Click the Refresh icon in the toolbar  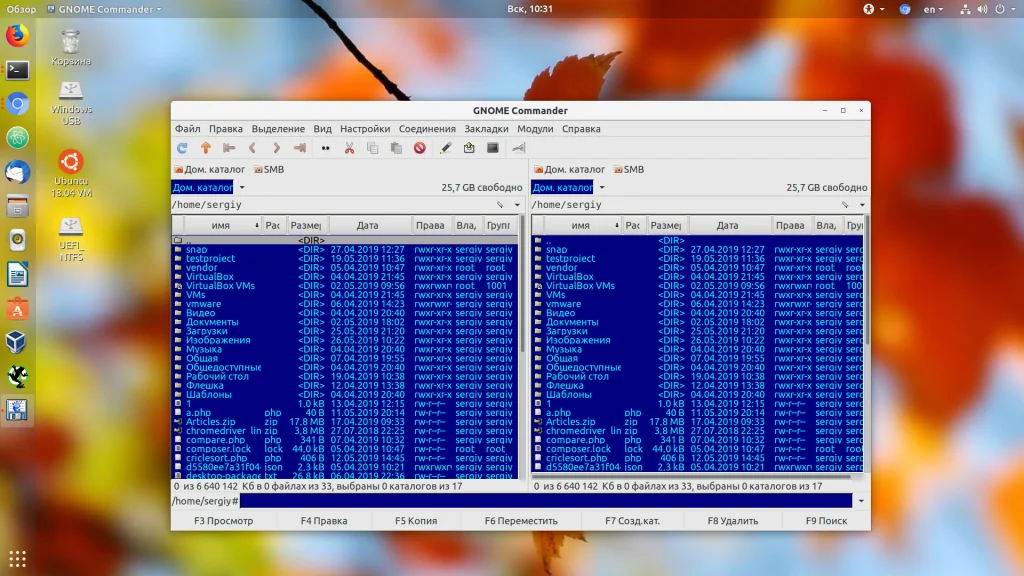coord(182,148)
